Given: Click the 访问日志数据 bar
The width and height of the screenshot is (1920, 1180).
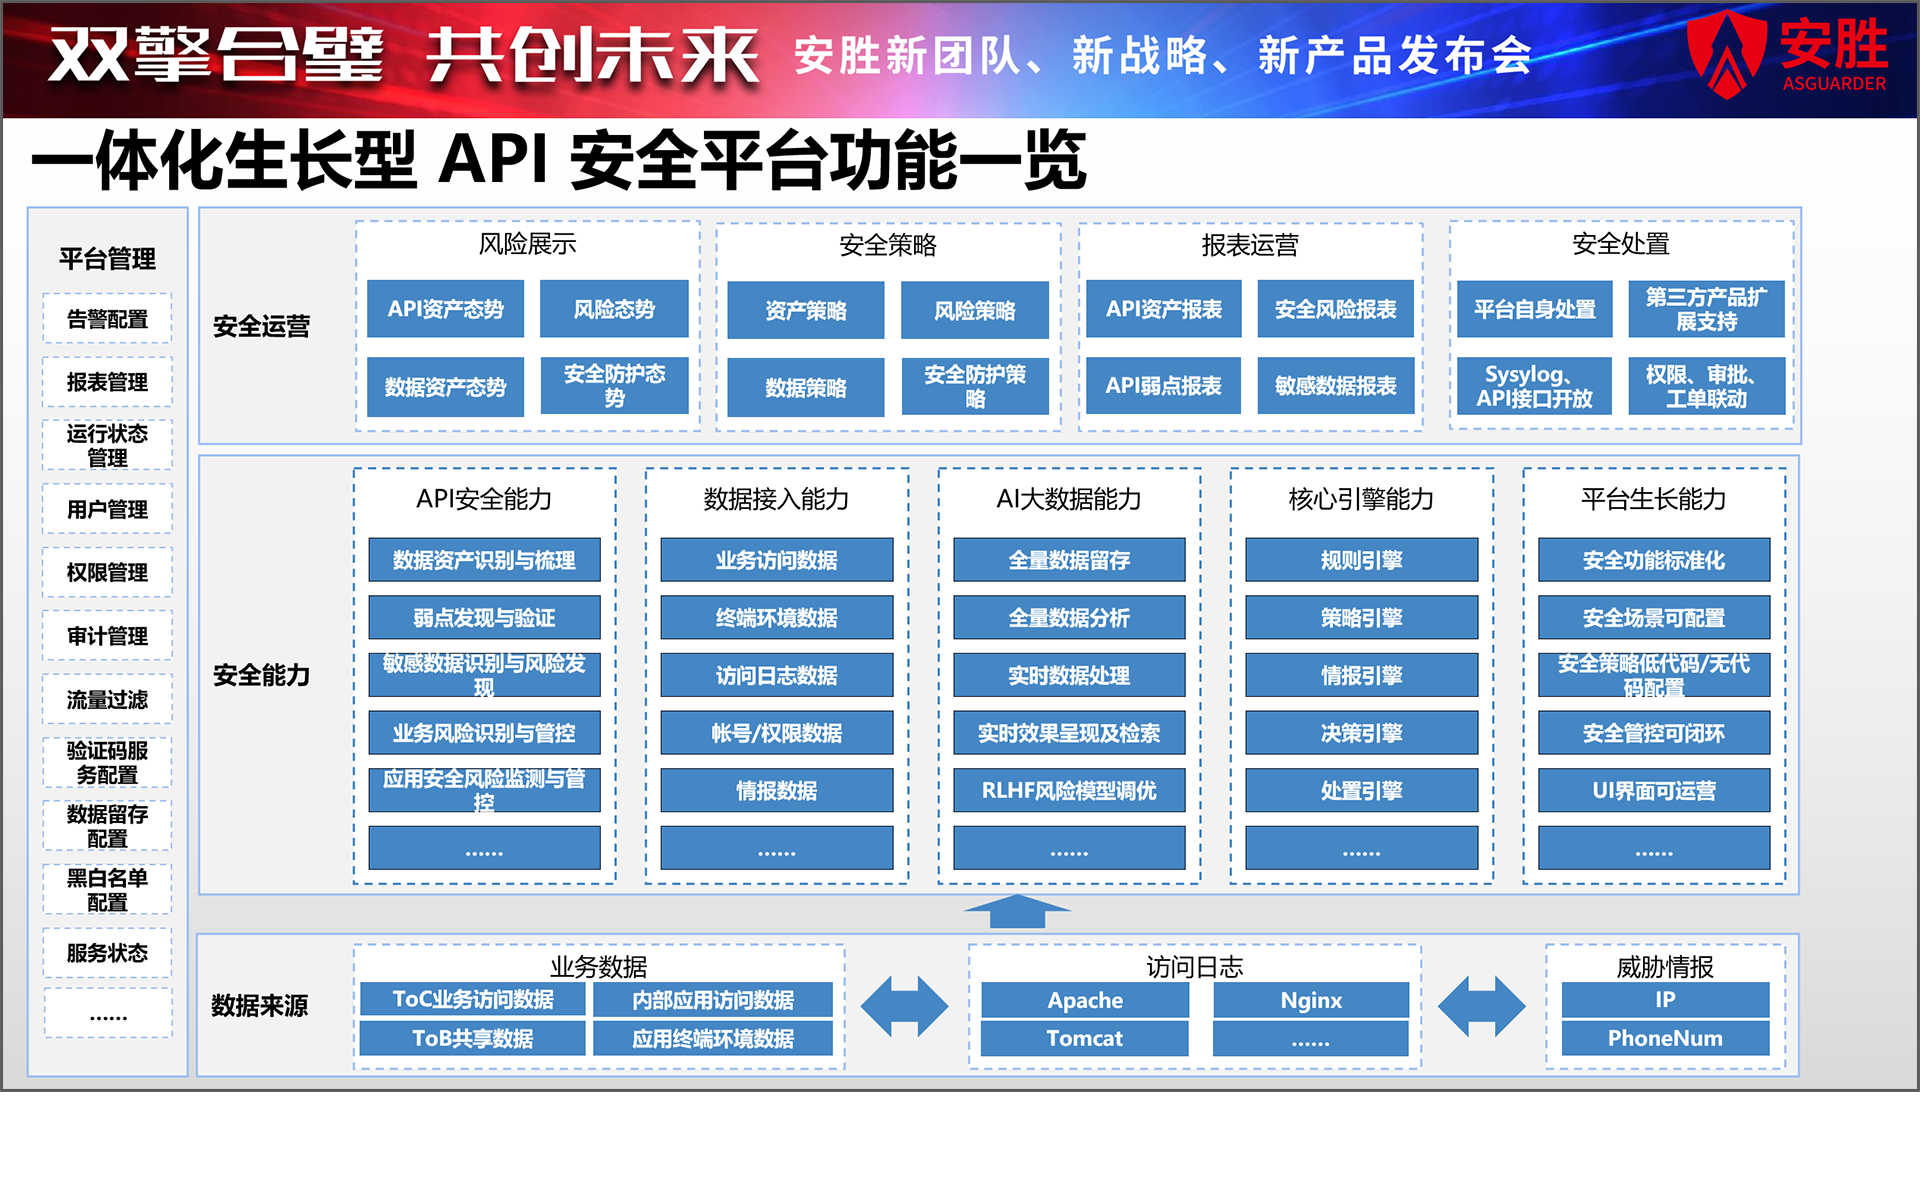Looking at the screenshot, I should tap(777, 675).
